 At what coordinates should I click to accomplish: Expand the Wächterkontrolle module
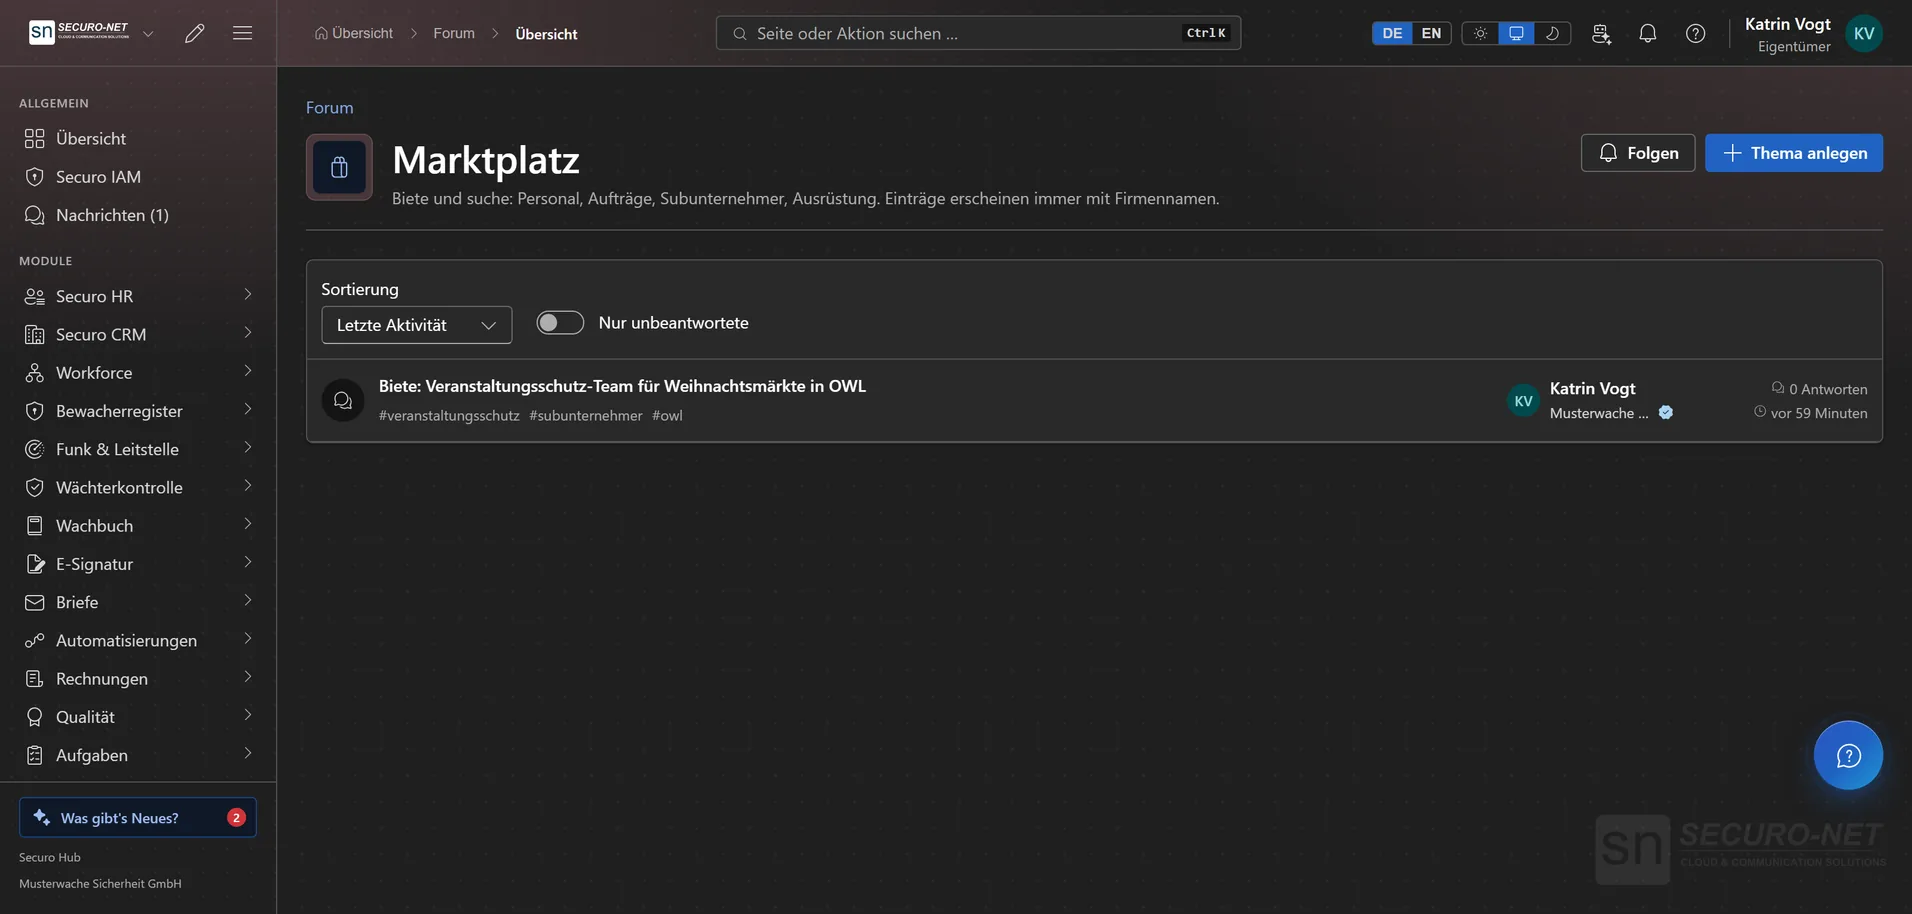pos(138,487)
